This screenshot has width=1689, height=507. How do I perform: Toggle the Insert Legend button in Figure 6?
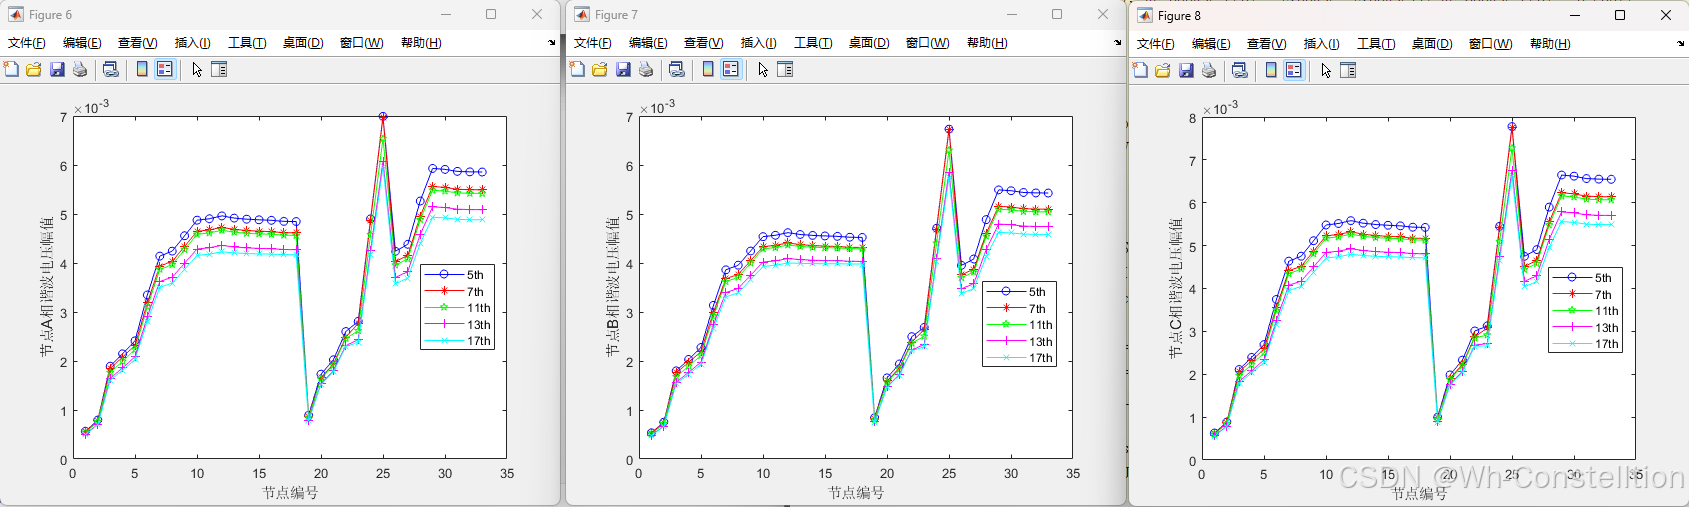click(x=165, y=69)
